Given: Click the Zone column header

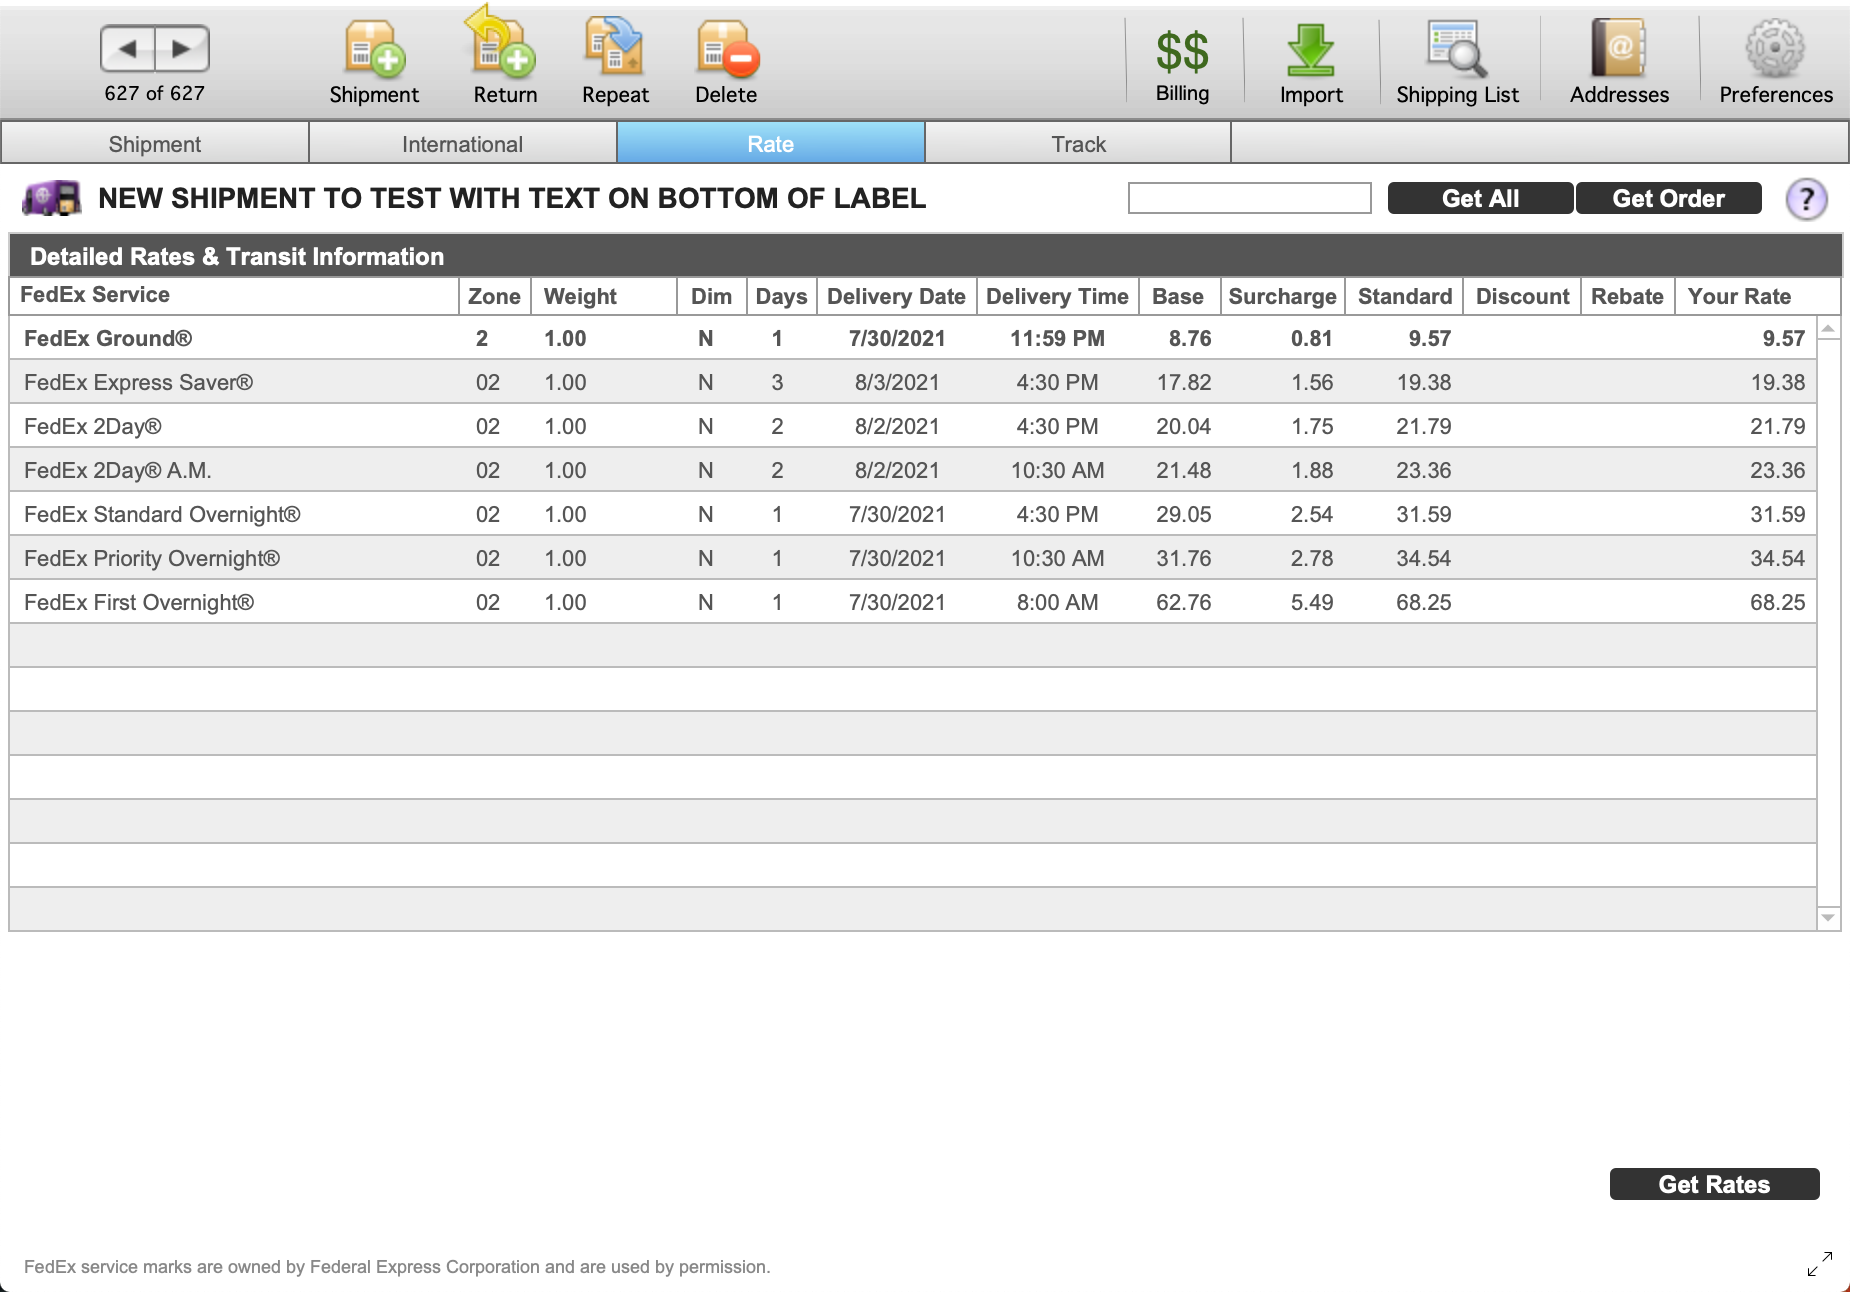Looking at the screenshot, I should pyautogui.click(x=494, y=296).
